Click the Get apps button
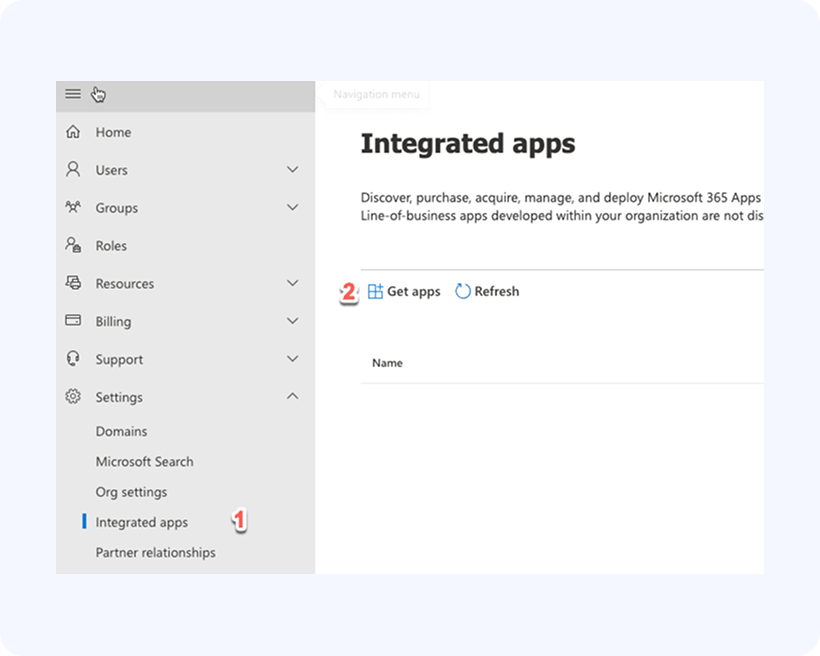Image resolution: width=820 pixels, height=656 pixels. pos(404,292)
